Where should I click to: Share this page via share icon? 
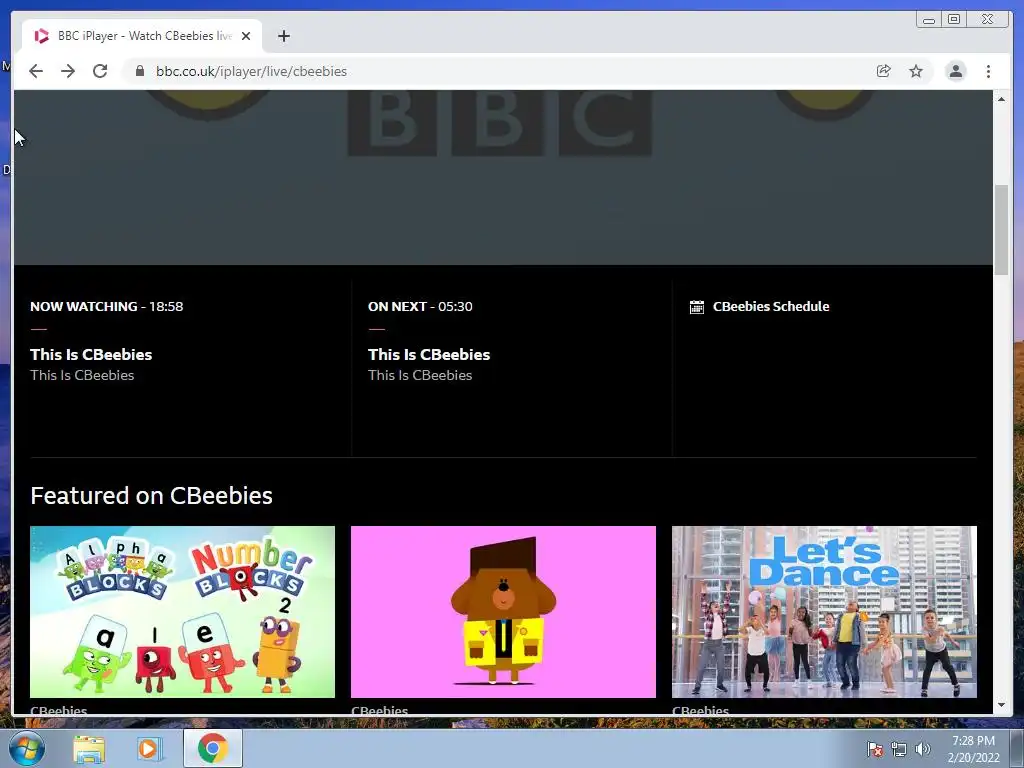pyautogui.click(x=884, y=71)
